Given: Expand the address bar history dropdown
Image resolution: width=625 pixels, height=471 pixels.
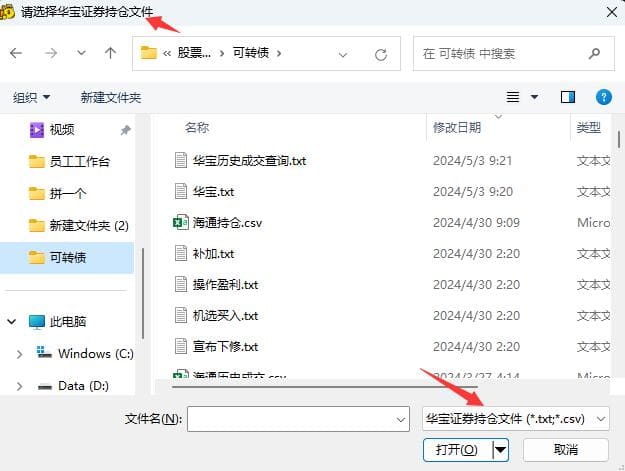Looking at the screenshot, I should 343,54.
